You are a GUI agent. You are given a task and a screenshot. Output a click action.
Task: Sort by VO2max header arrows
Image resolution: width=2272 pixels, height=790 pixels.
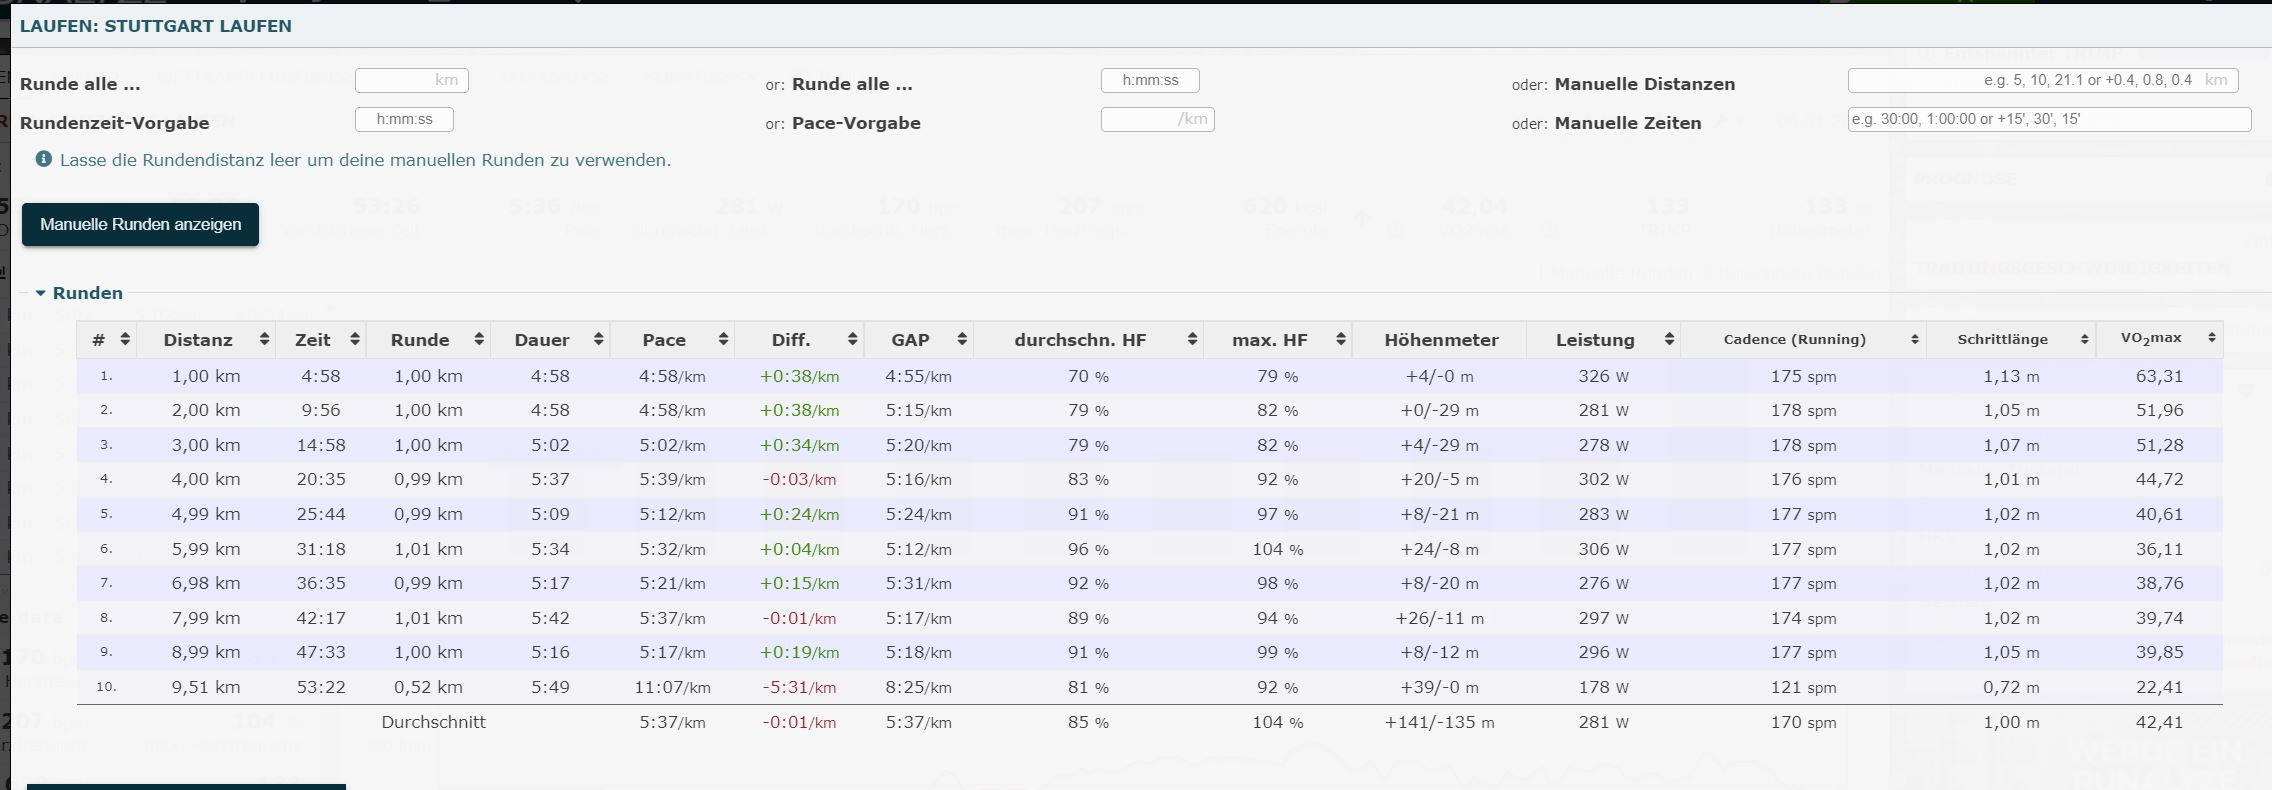[2211, 339]
